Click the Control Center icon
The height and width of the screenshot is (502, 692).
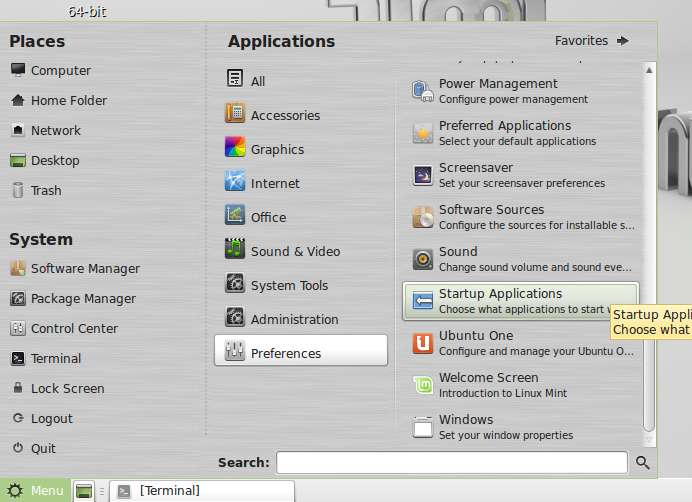click(x=18, y=328)
